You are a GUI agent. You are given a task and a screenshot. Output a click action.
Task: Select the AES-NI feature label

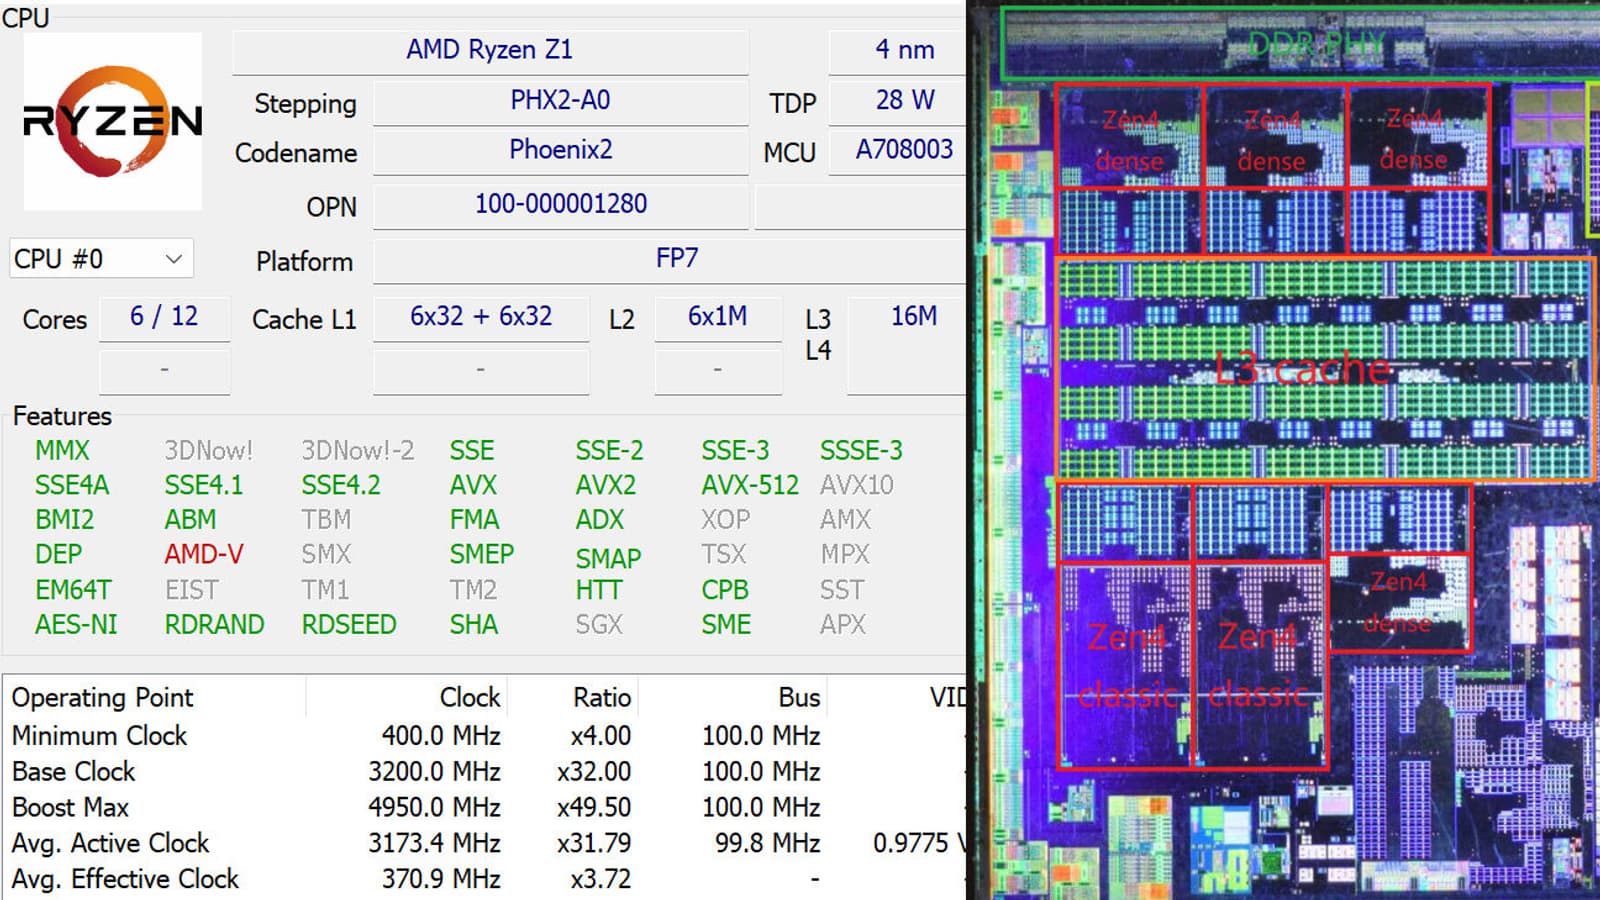click(x=76, y=625)
